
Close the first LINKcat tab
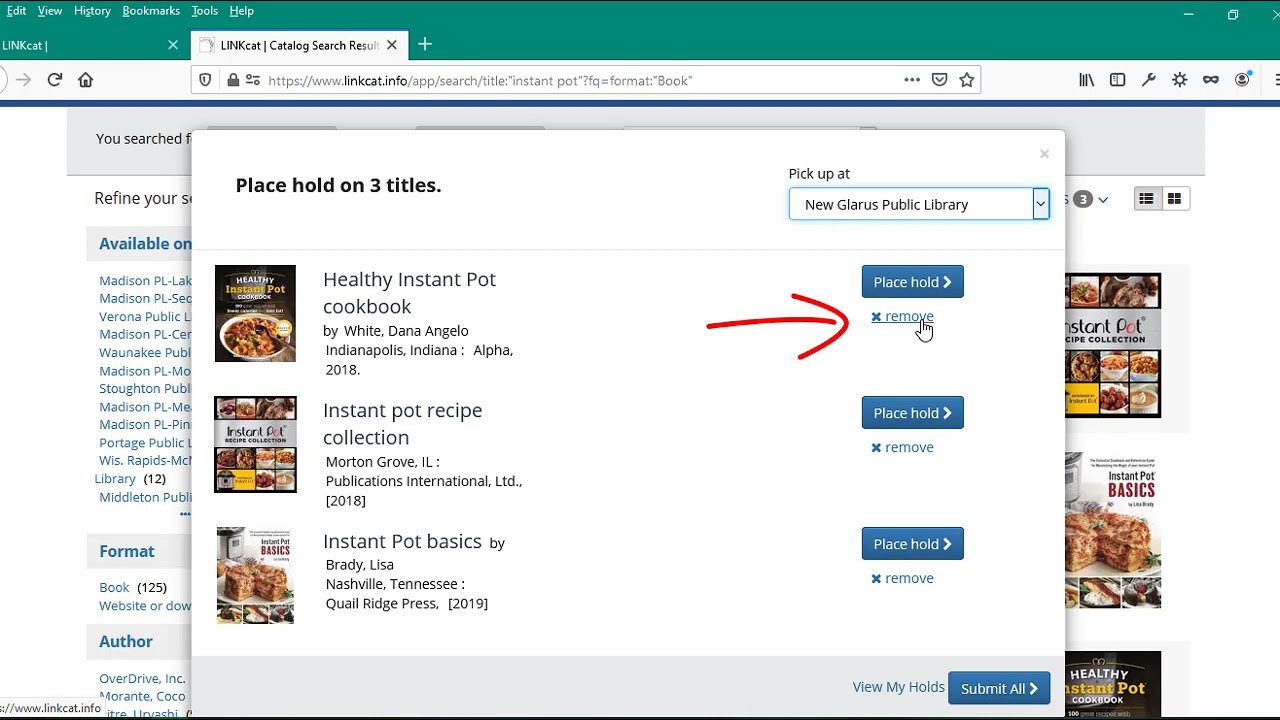coord(173,45)
